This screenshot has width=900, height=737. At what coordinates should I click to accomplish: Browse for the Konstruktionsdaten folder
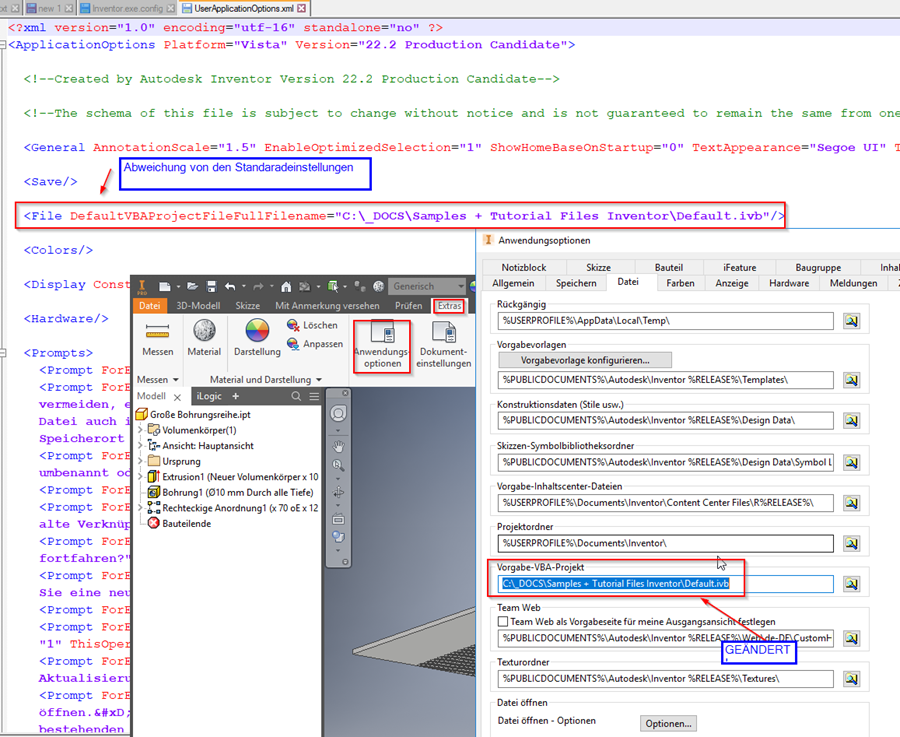click(851, 421)
